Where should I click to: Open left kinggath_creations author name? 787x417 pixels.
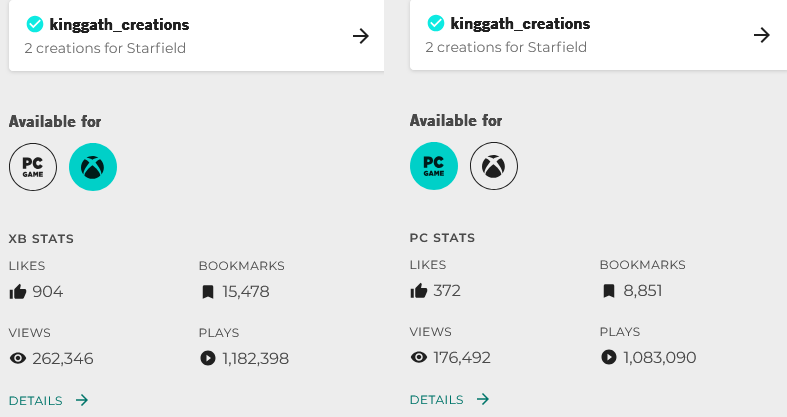click(x=119, y=25)
